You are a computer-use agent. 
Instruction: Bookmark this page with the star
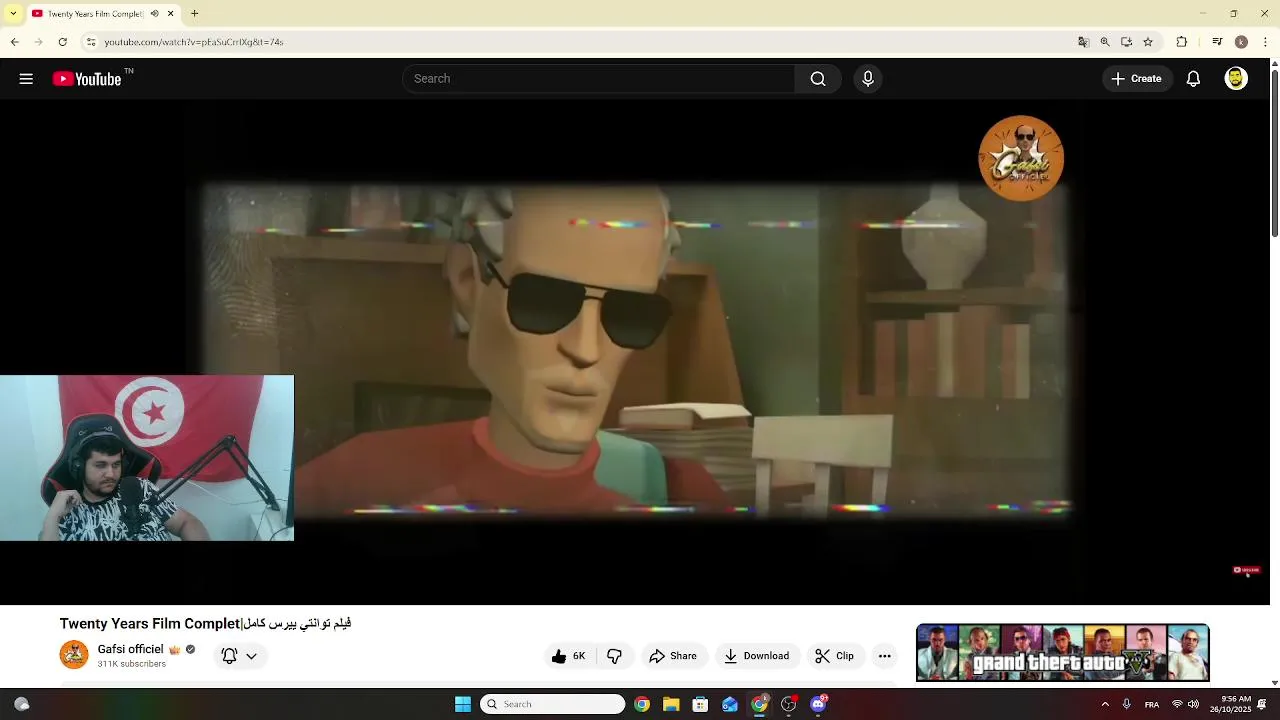[x=1148, y=42]
